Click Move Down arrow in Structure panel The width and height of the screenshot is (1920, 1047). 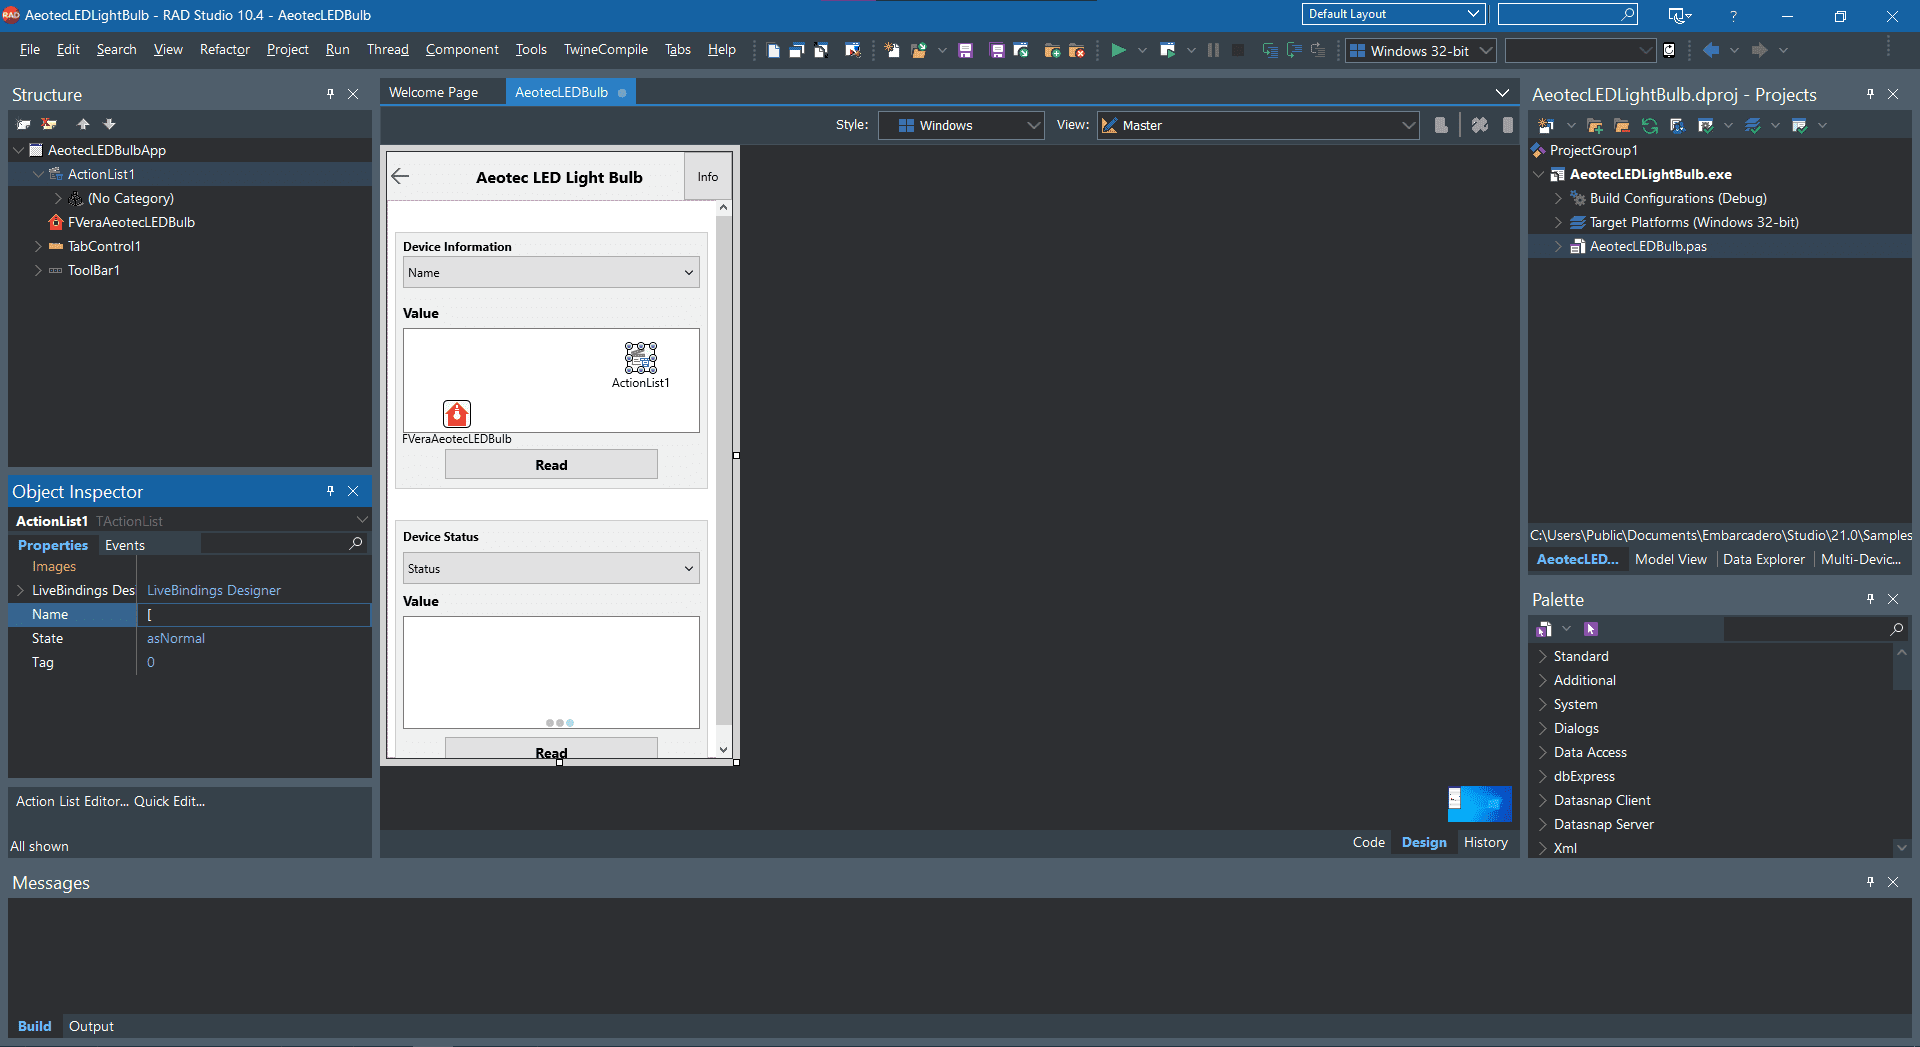tap(109, 124)
